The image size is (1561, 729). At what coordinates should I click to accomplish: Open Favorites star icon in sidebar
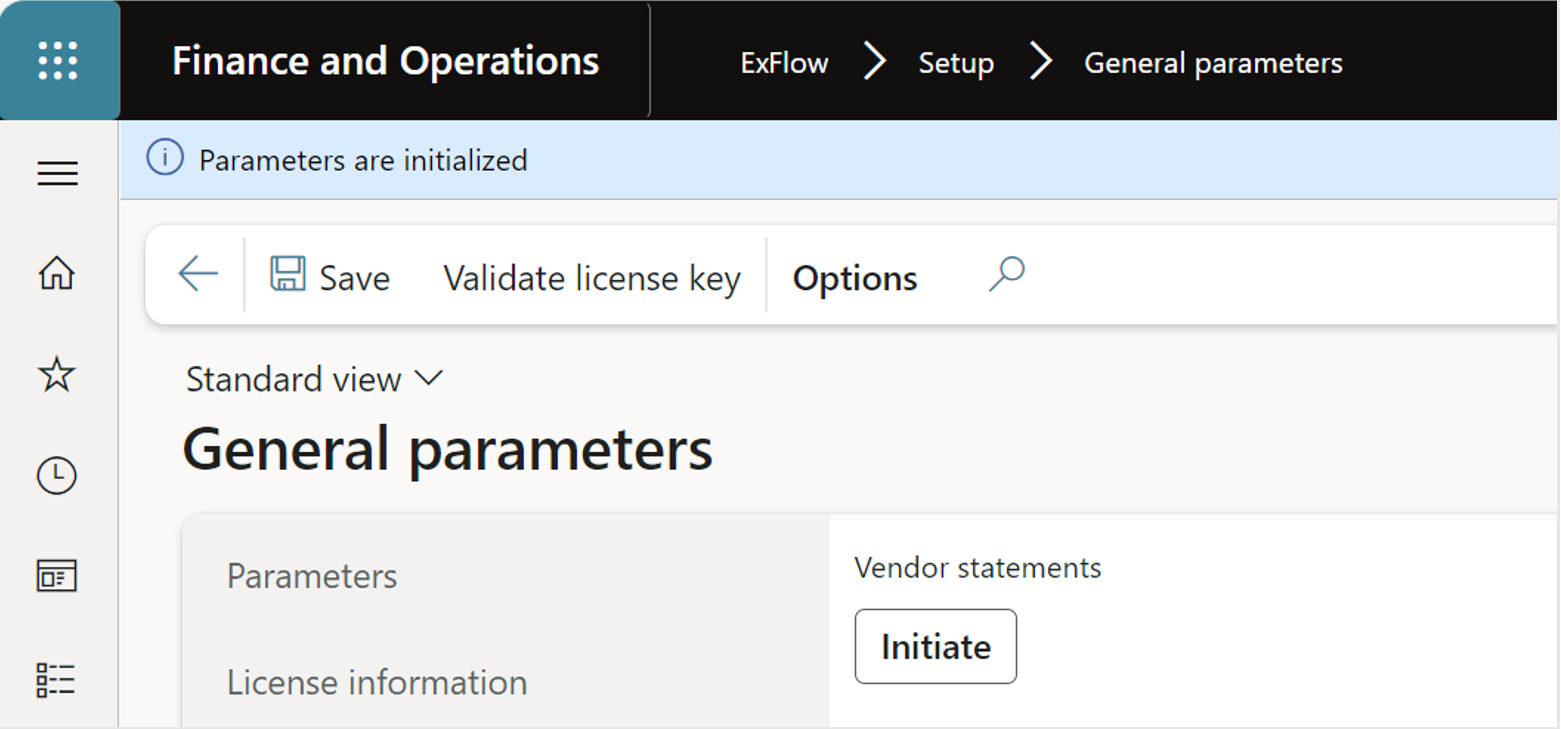[57, 375]
